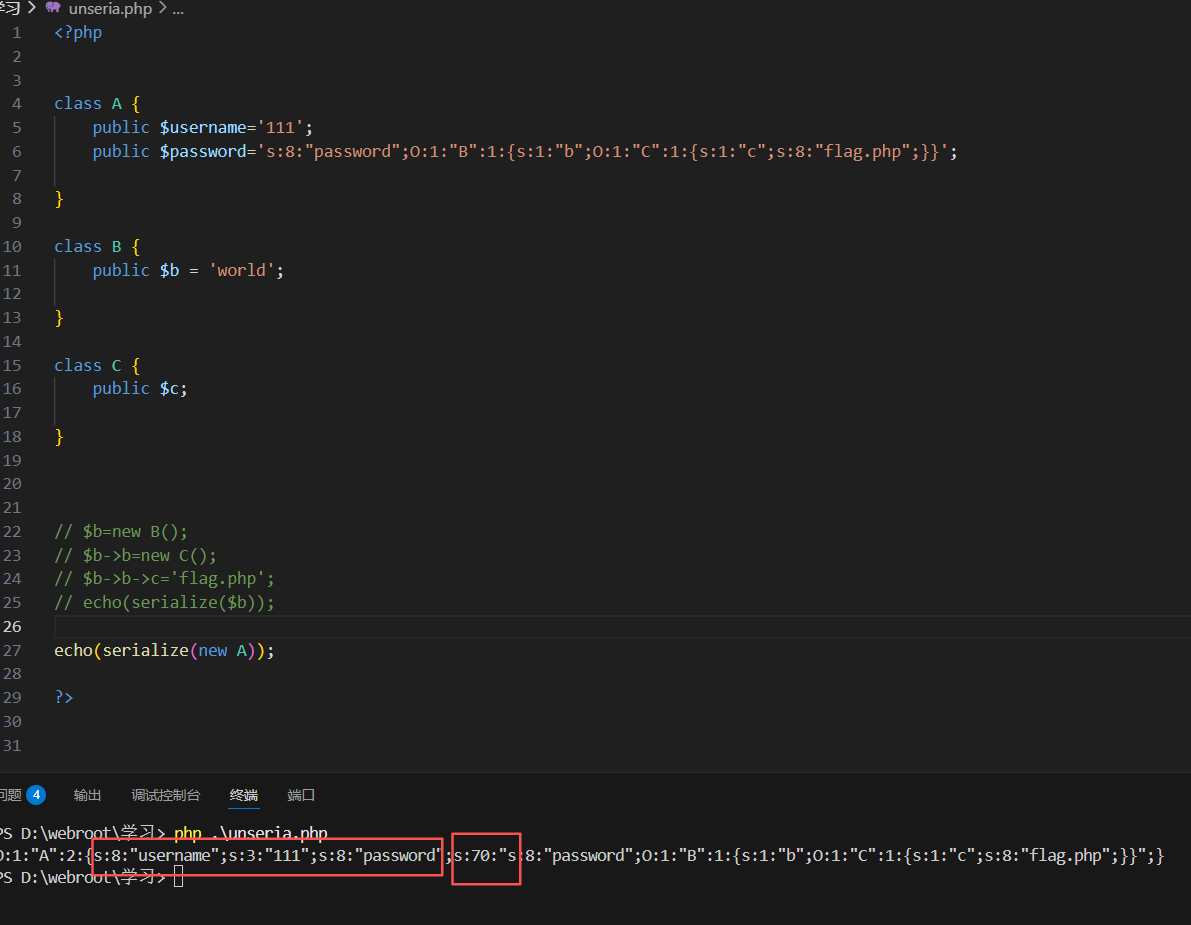Open the 问题 panel tab
The width and height of the screenshot is (1191, 925).
click(x=10, y=795)
